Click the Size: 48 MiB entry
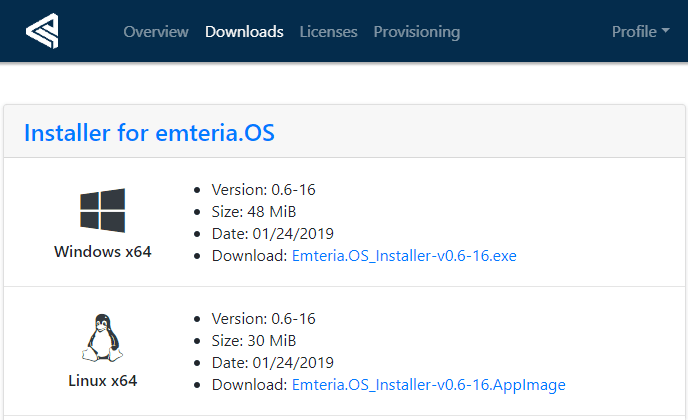The height and width of the screenshot is (420, 688). (254, 212)
